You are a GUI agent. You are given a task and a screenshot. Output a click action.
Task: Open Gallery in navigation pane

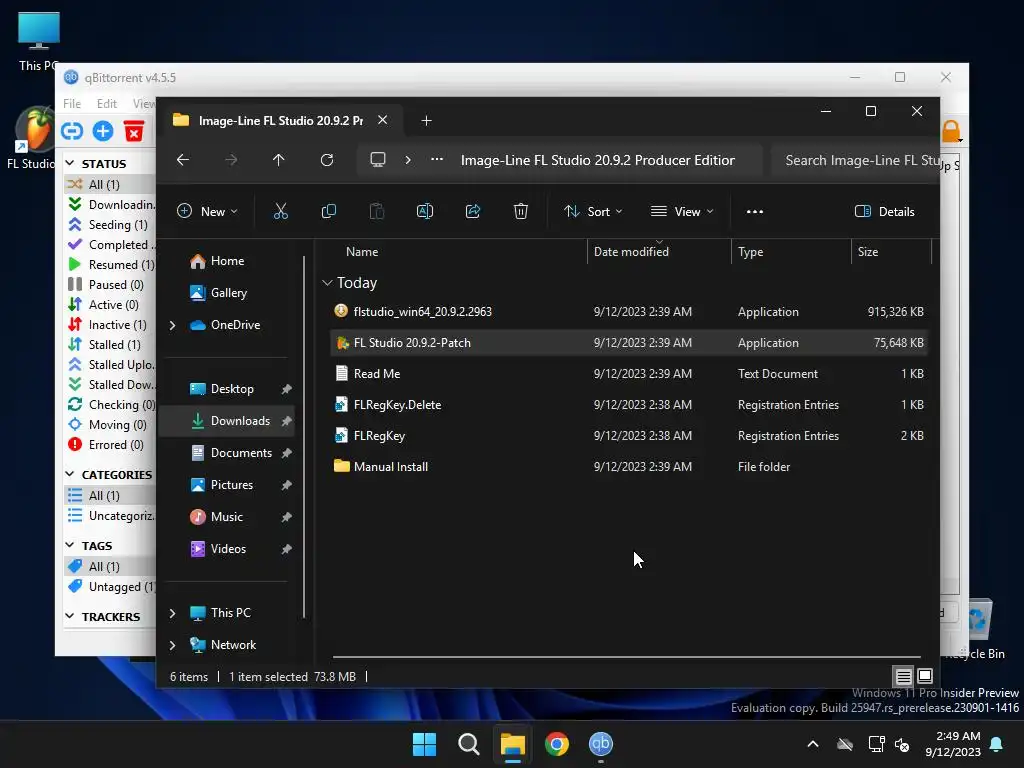(x=227, y=293)
